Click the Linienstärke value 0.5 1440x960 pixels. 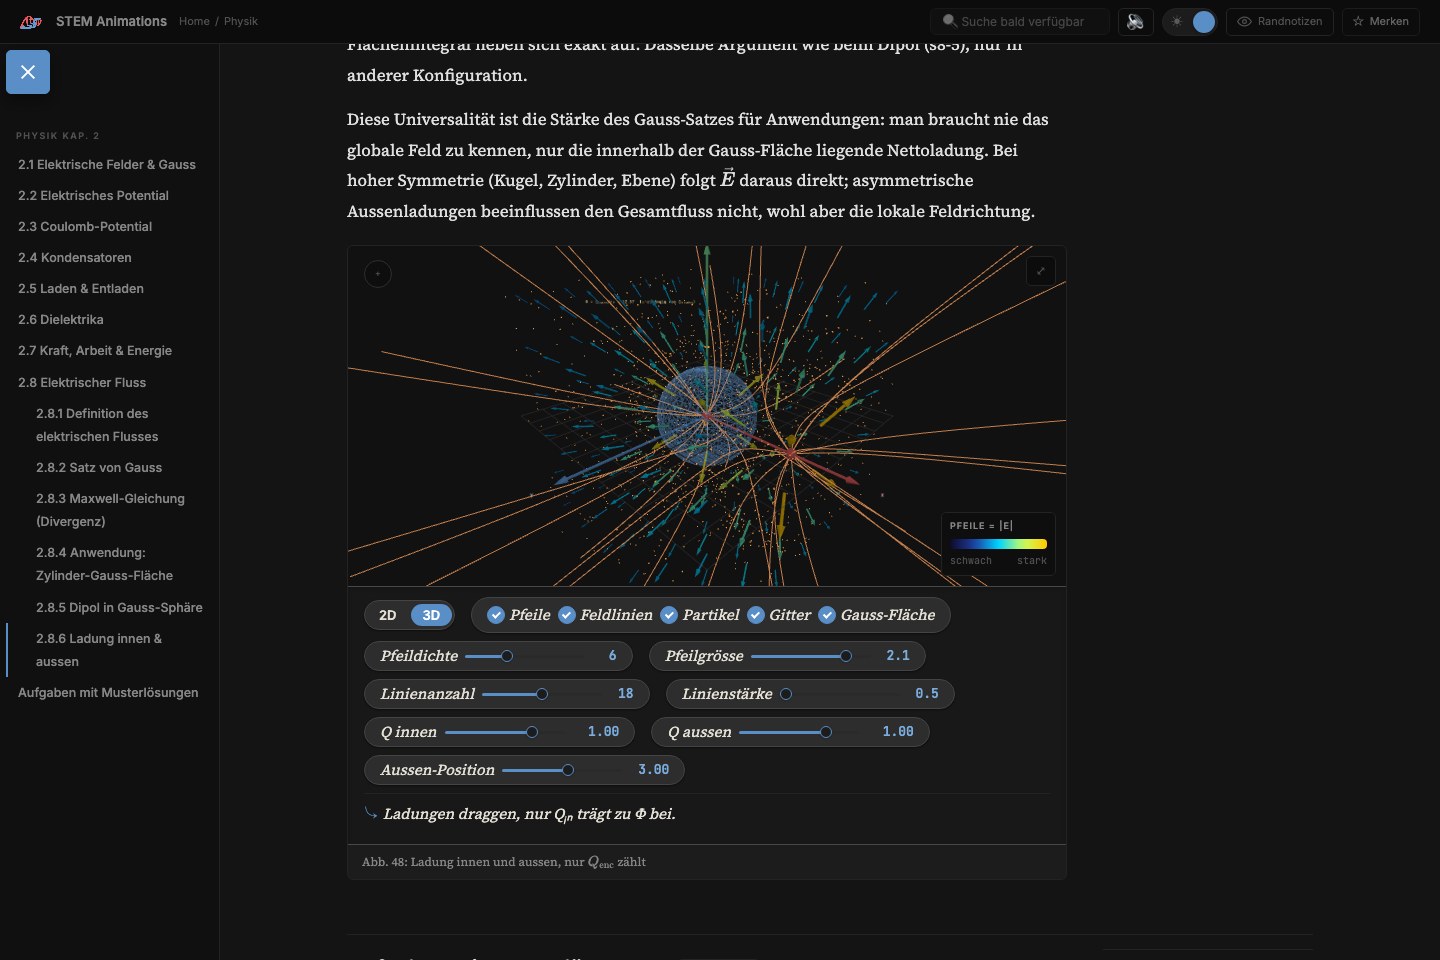pos(927,694)
